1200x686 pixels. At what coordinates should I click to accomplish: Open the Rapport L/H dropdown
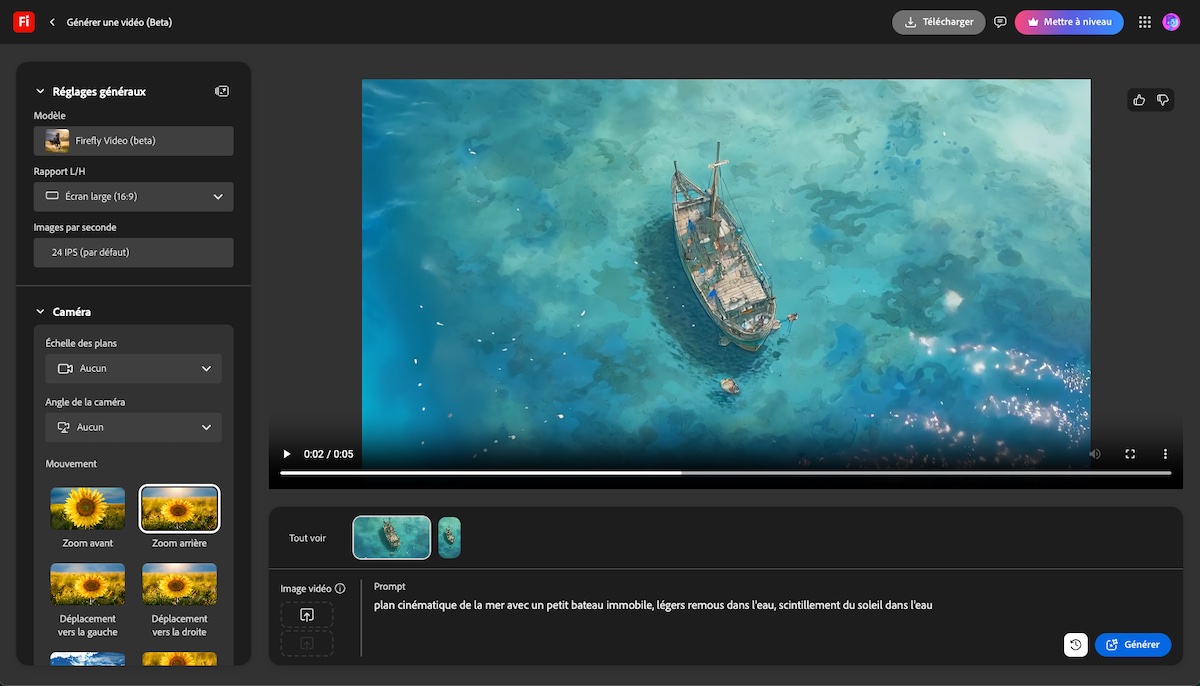tap(133, 197)
